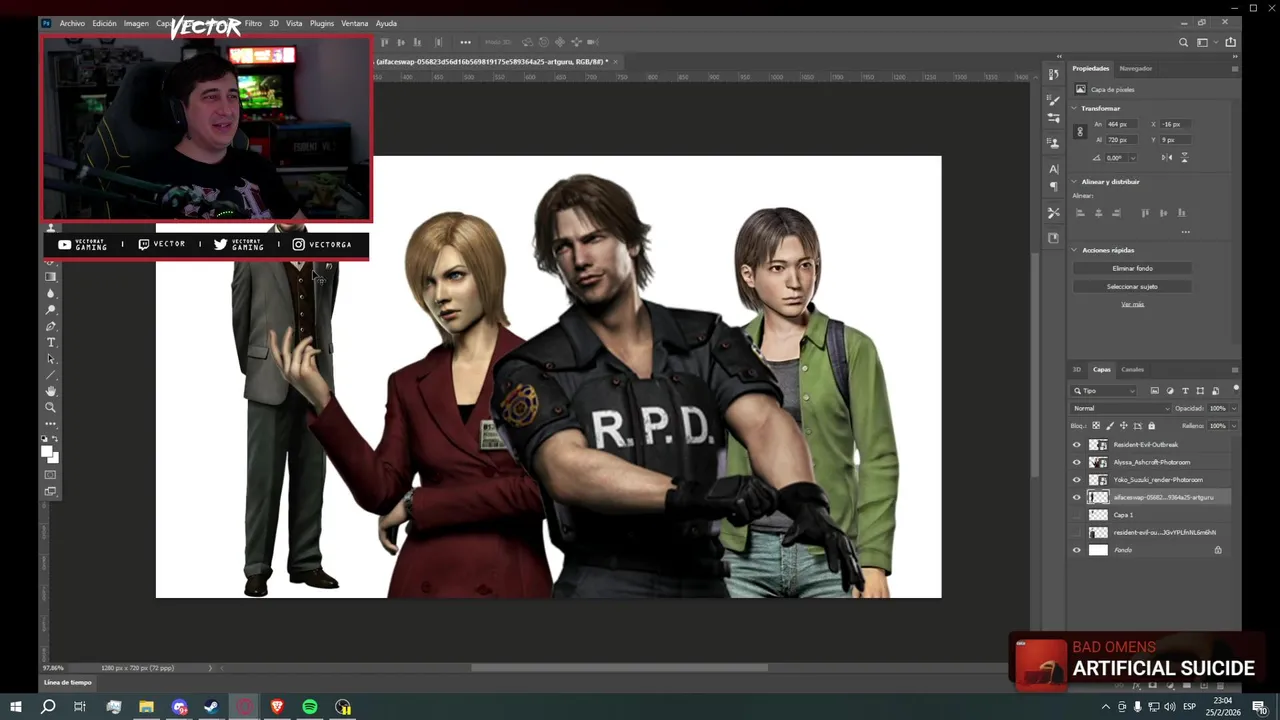
Task: Open Spotify from the taskbar
Action: pos(310,707)
